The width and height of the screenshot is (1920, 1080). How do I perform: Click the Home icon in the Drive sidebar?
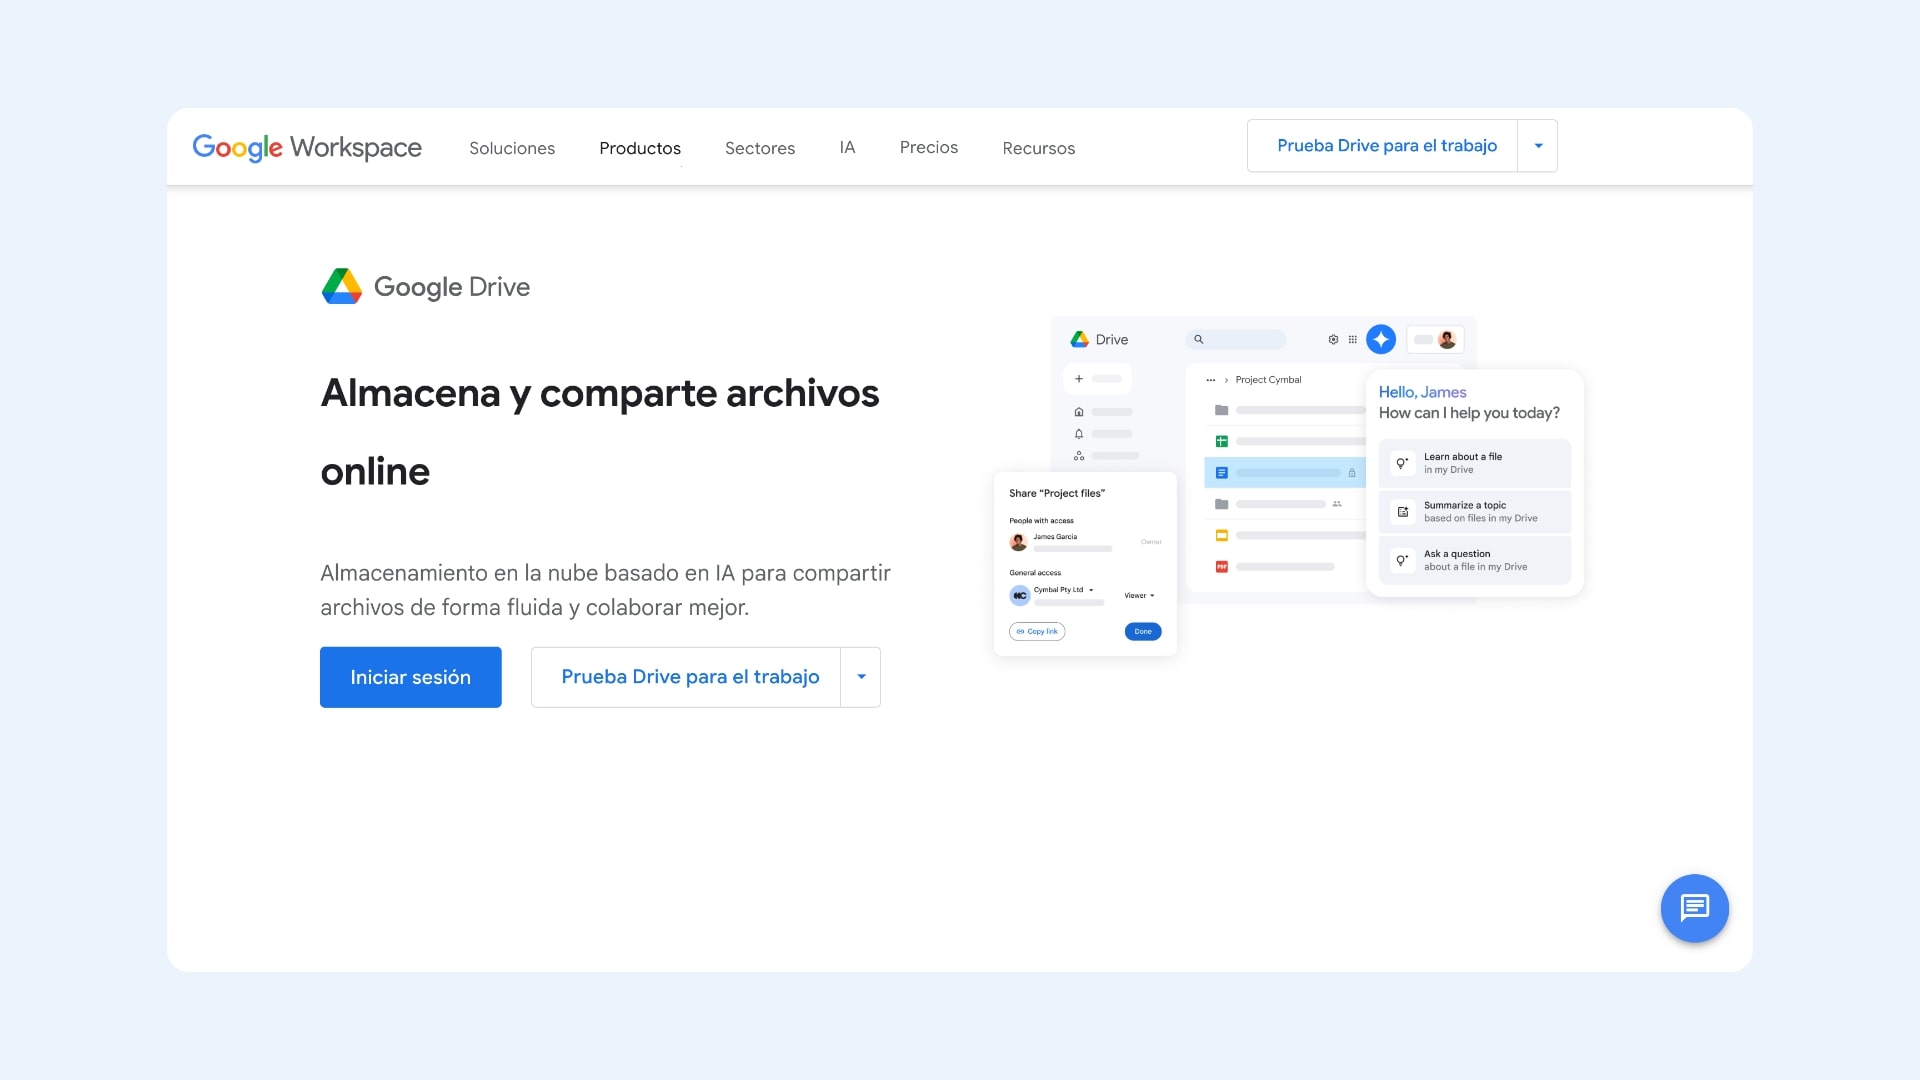click(1079, 411)
